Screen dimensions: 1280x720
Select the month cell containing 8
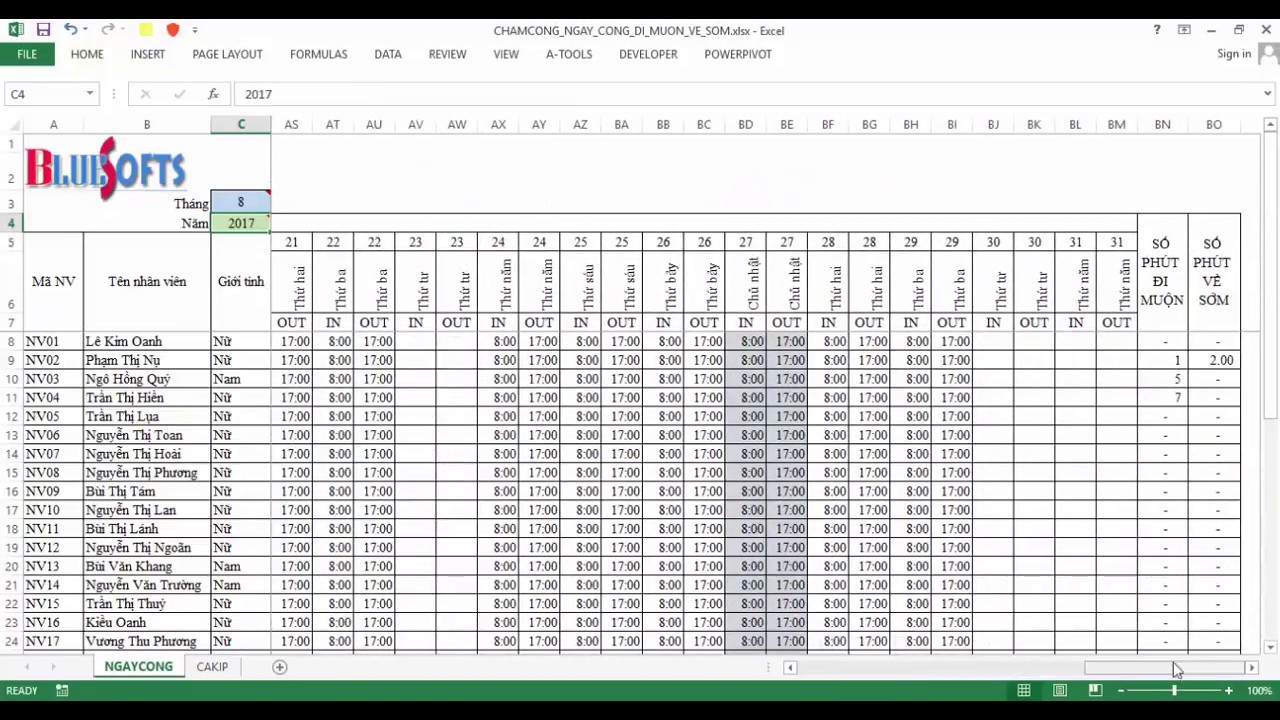[241, 202]
